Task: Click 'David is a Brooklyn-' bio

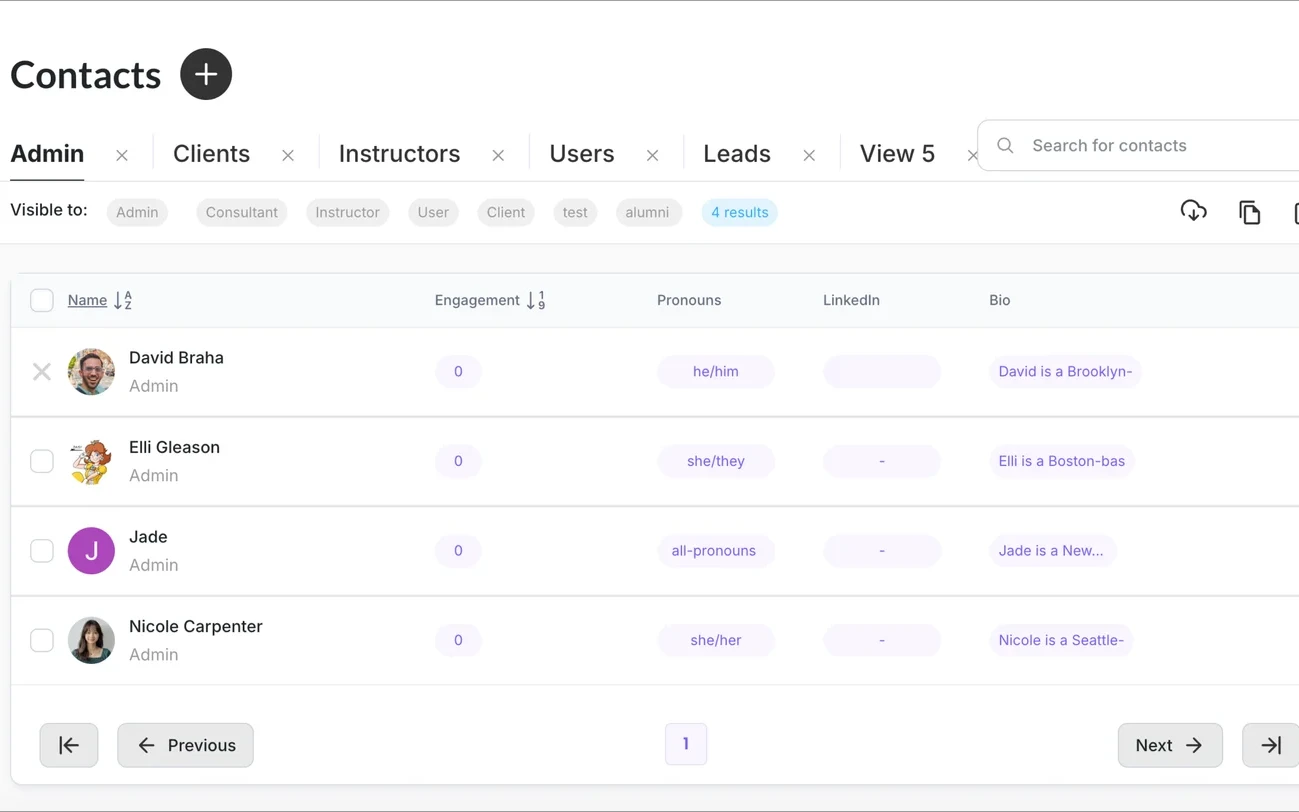Action: point(1065,371)
